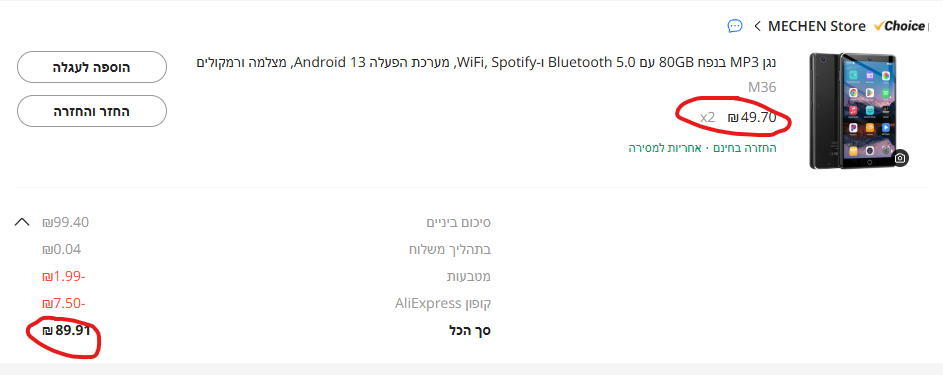Viewport: 943px width, 375px height.
Task: Click the Choice badge logo
Action: tap(899, 26)
